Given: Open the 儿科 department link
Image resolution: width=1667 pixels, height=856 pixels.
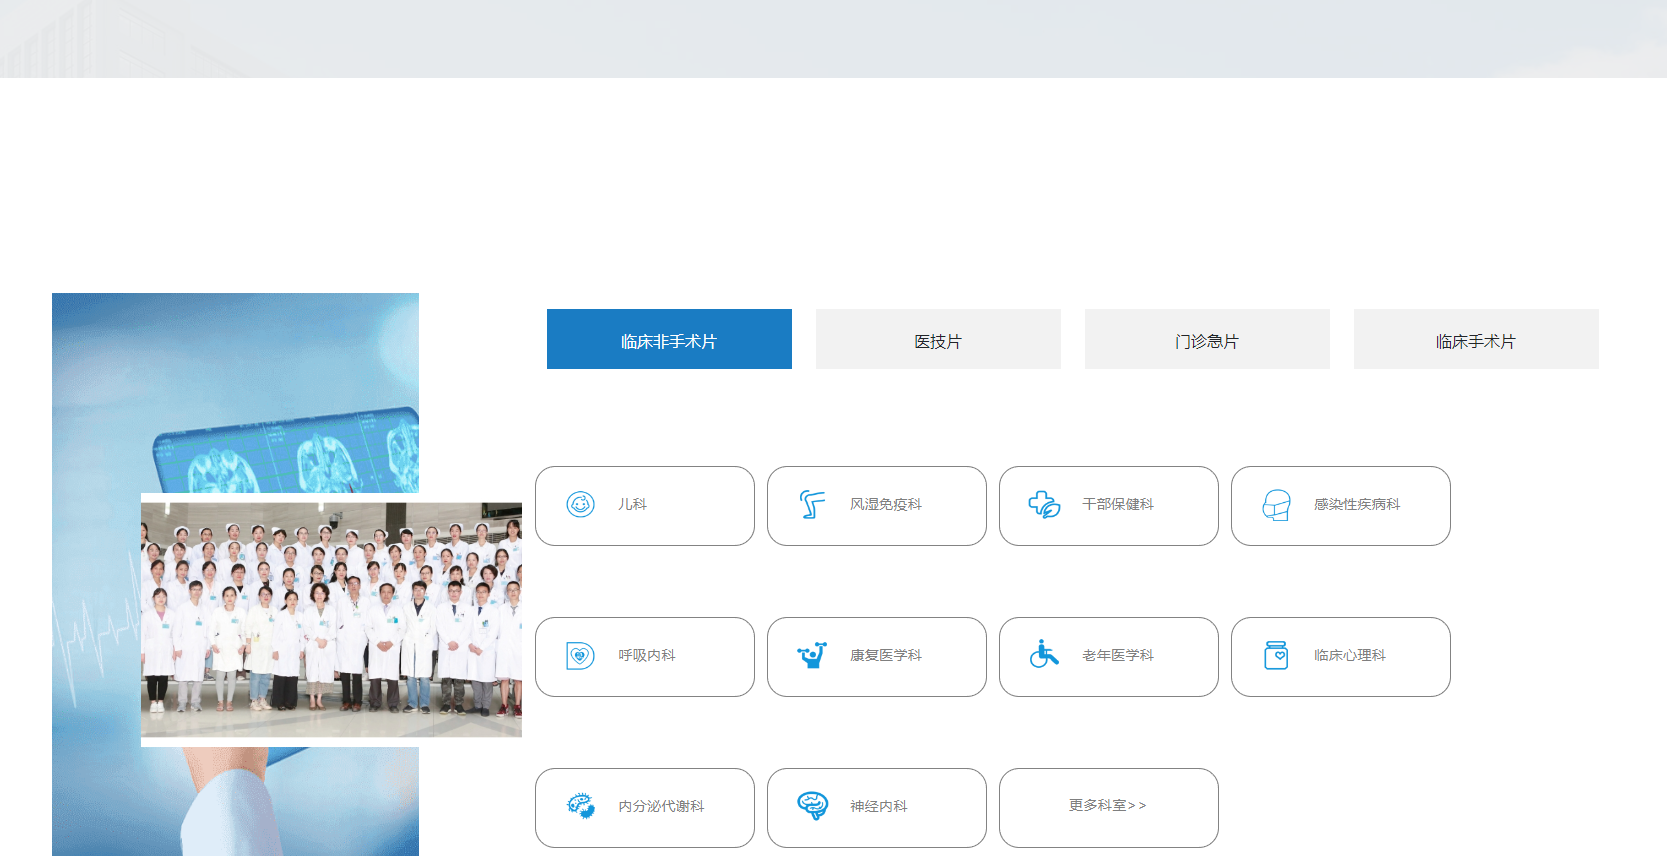Looking at the screenshot, I should click(645, 506).
